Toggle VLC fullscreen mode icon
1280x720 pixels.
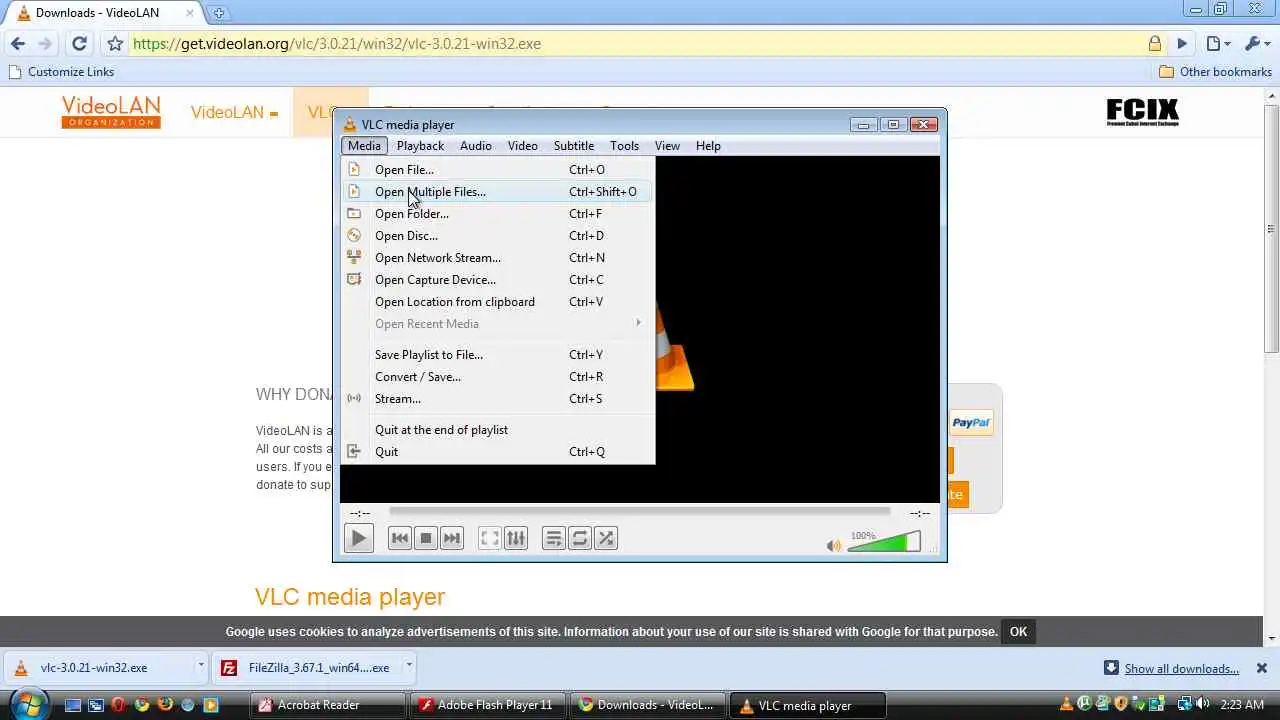(490, 538)
